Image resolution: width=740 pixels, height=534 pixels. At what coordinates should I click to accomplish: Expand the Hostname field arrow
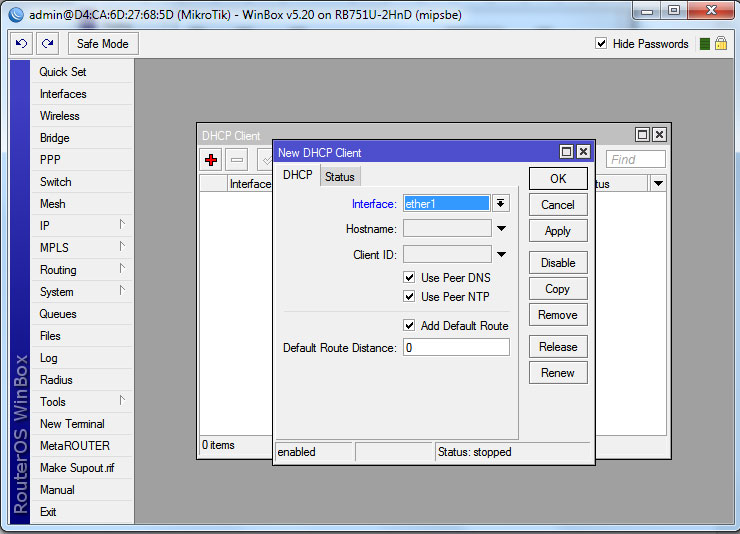501,229
